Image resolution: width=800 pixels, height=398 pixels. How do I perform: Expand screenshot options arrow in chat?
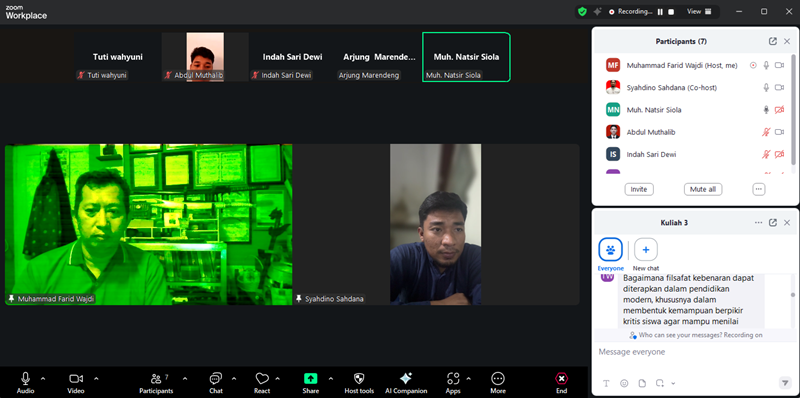pyautogui.click(x=673, y=383)
